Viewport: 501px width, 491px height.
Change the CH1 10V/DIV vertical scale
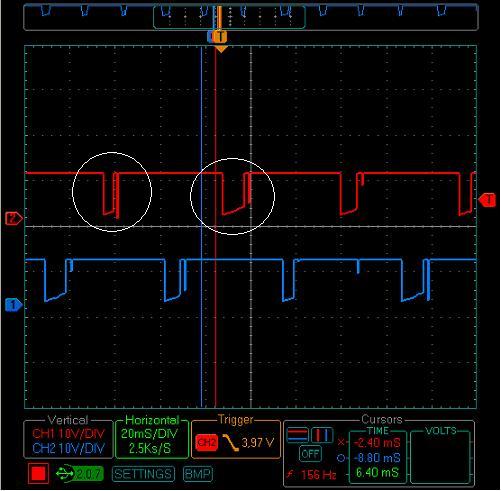[68, 434]
